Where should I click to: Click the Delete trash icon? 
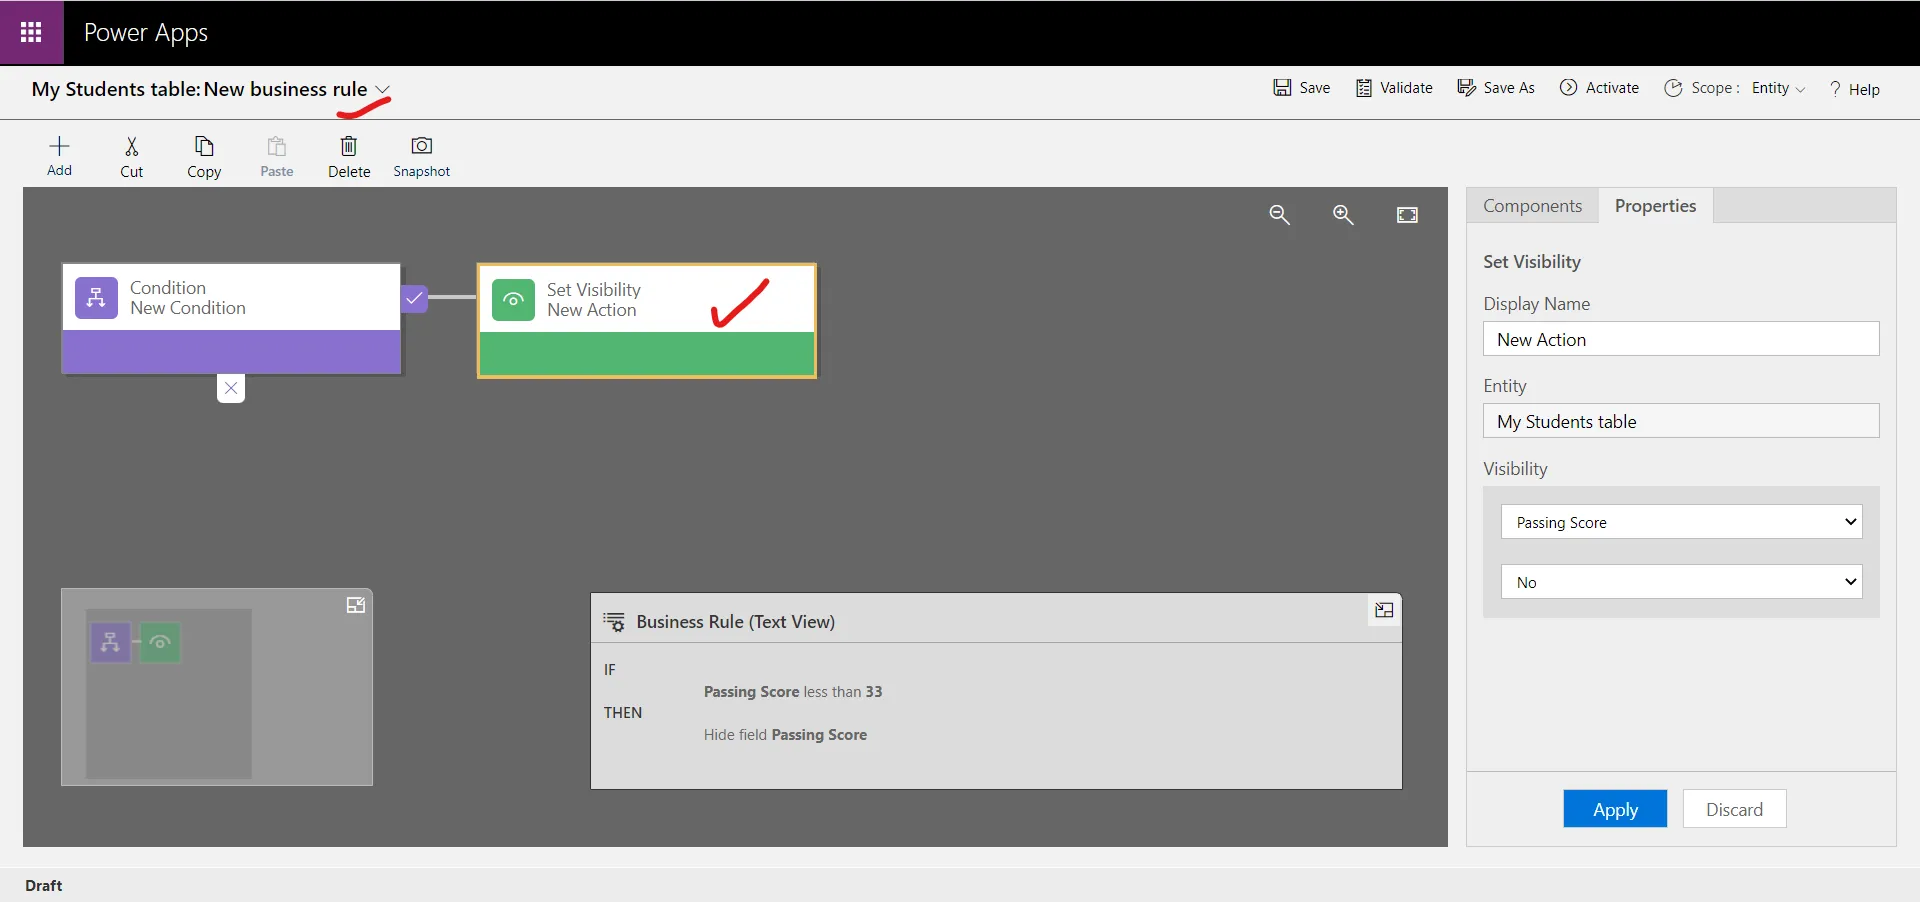349,147
